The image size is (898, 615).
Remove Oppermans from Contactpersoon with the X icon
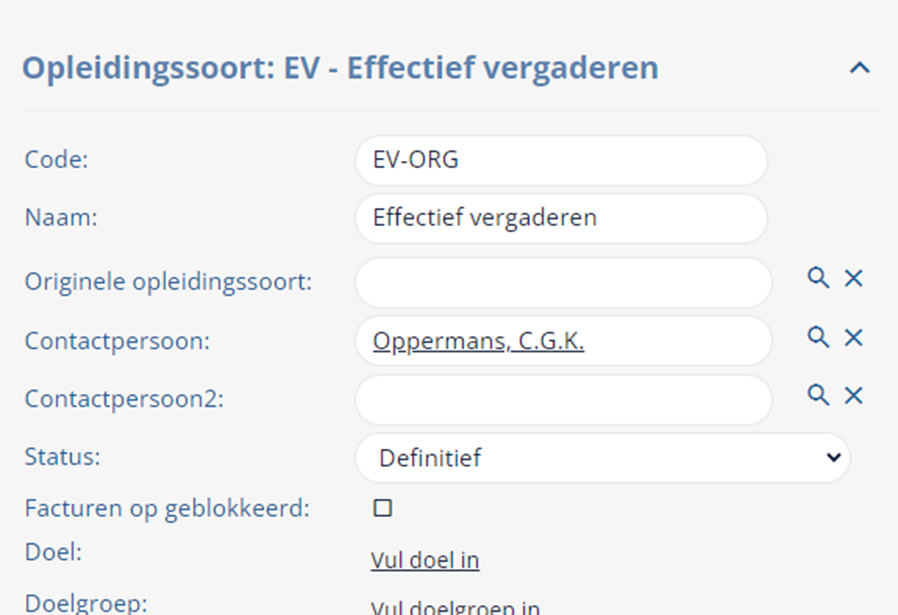(x=853, y=337)
